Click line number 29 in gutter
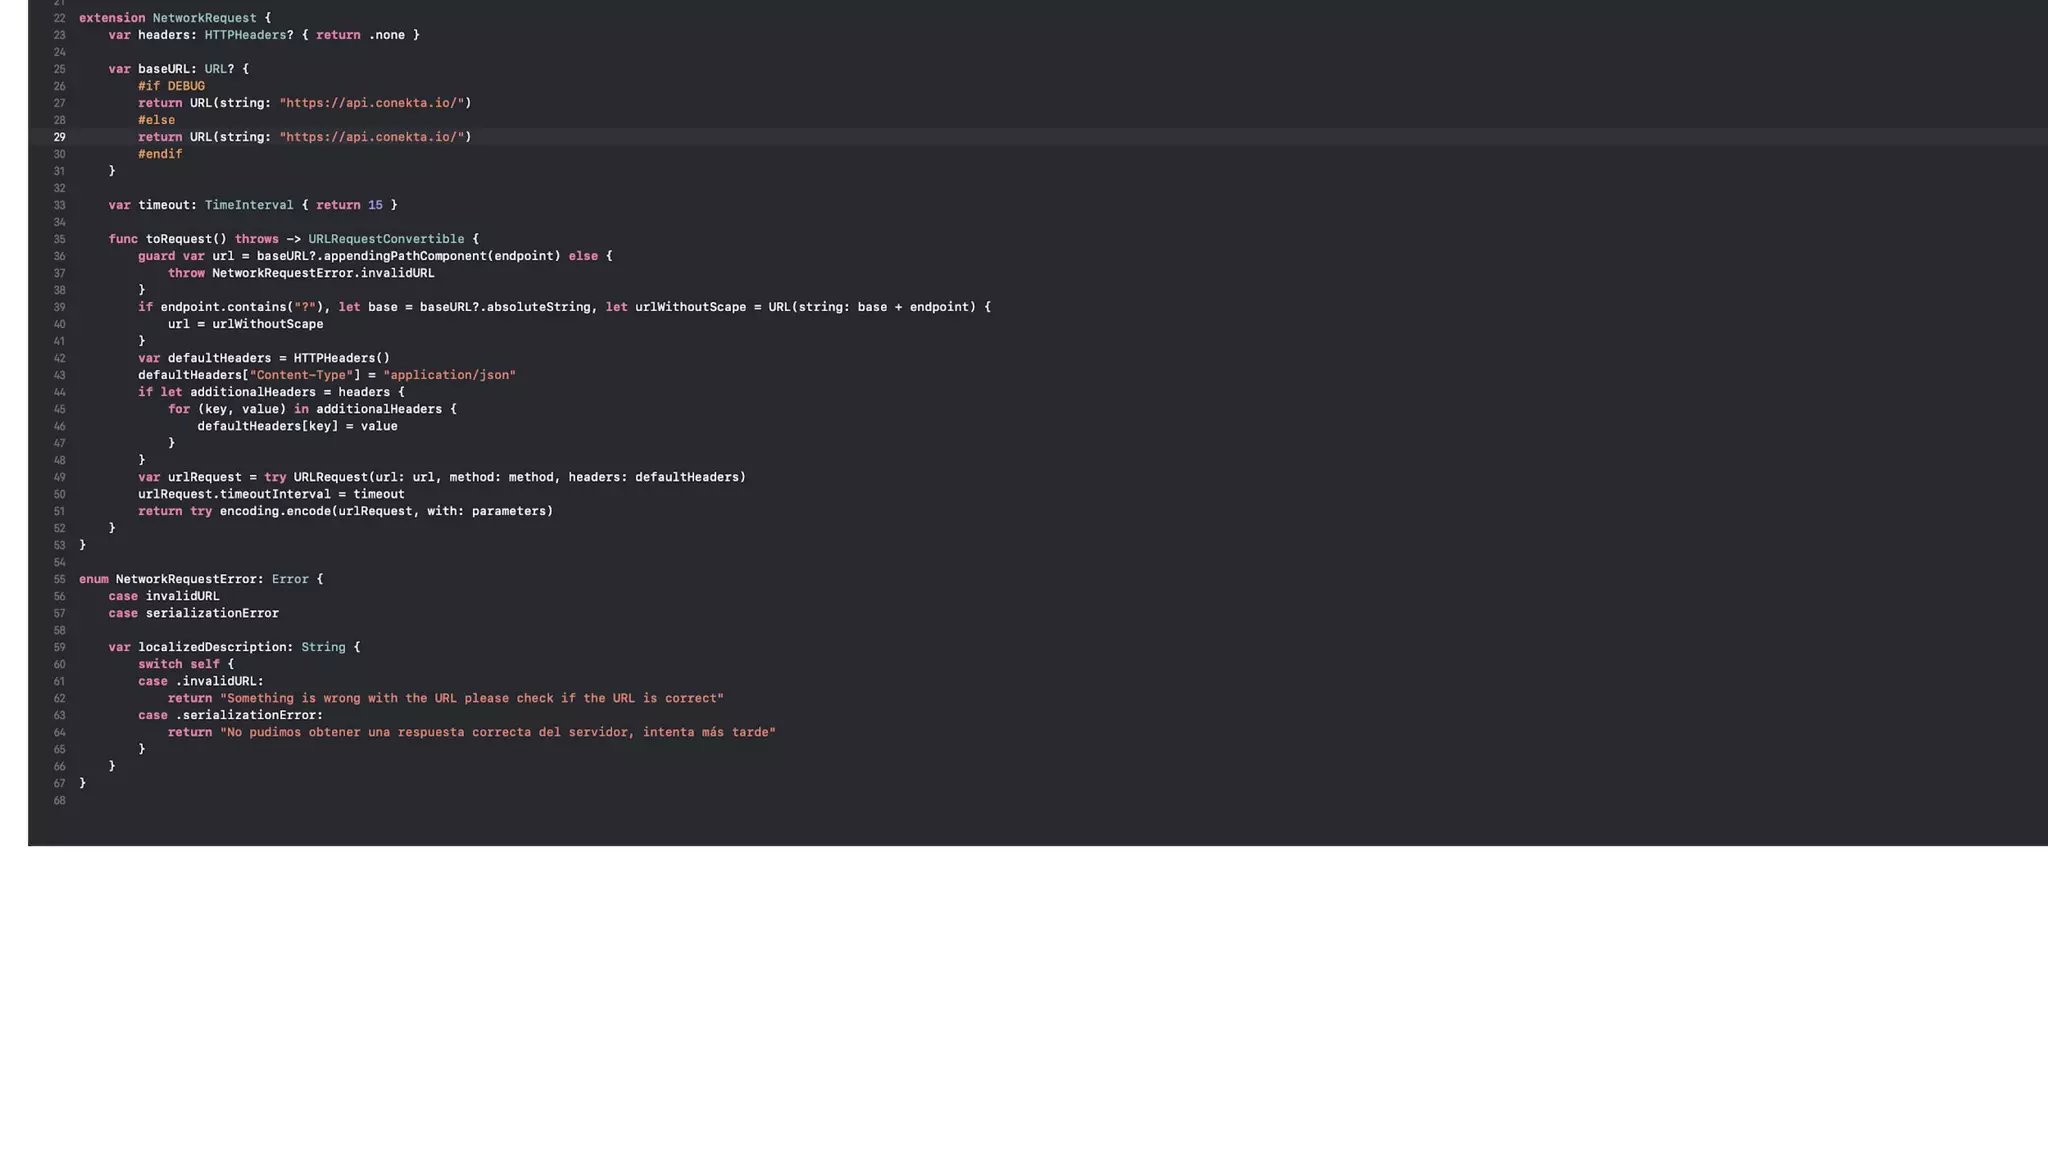 [x=59, y=137]
